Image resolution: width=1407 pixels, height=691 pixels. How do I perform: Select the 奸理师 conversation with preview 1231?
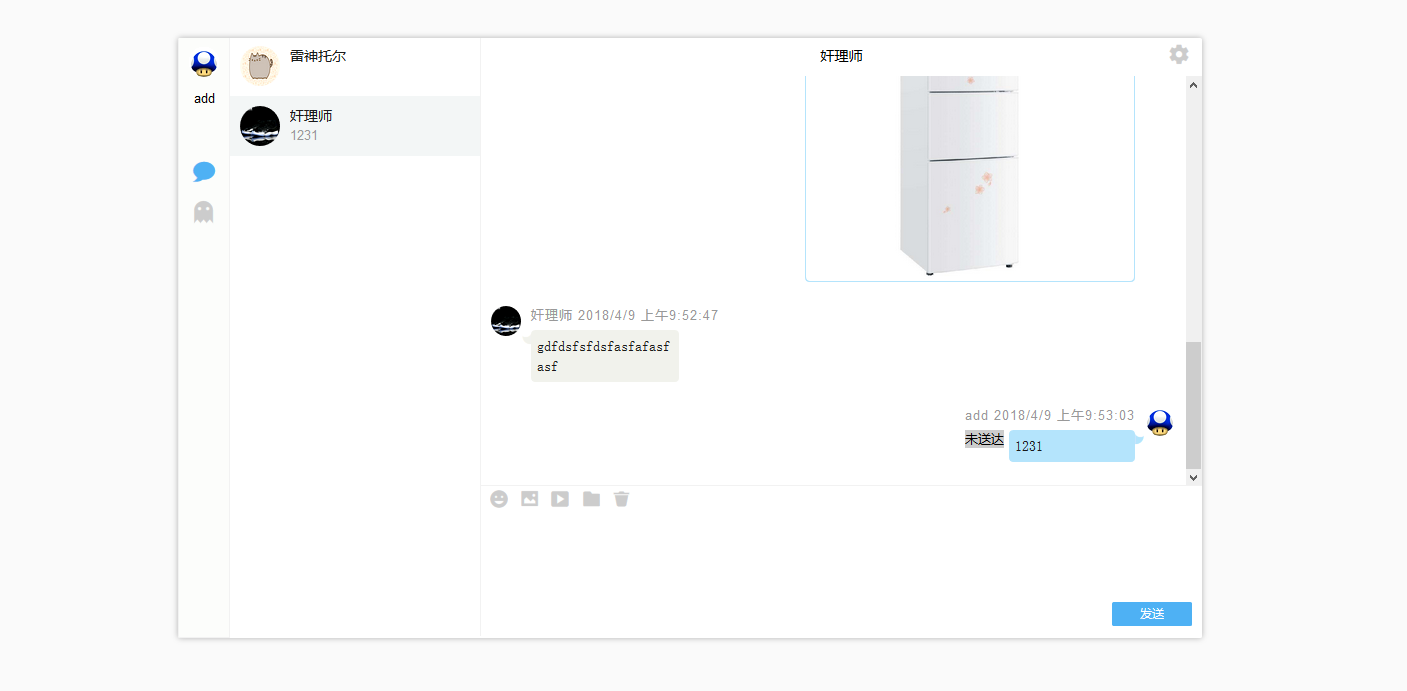pos(355,126)
